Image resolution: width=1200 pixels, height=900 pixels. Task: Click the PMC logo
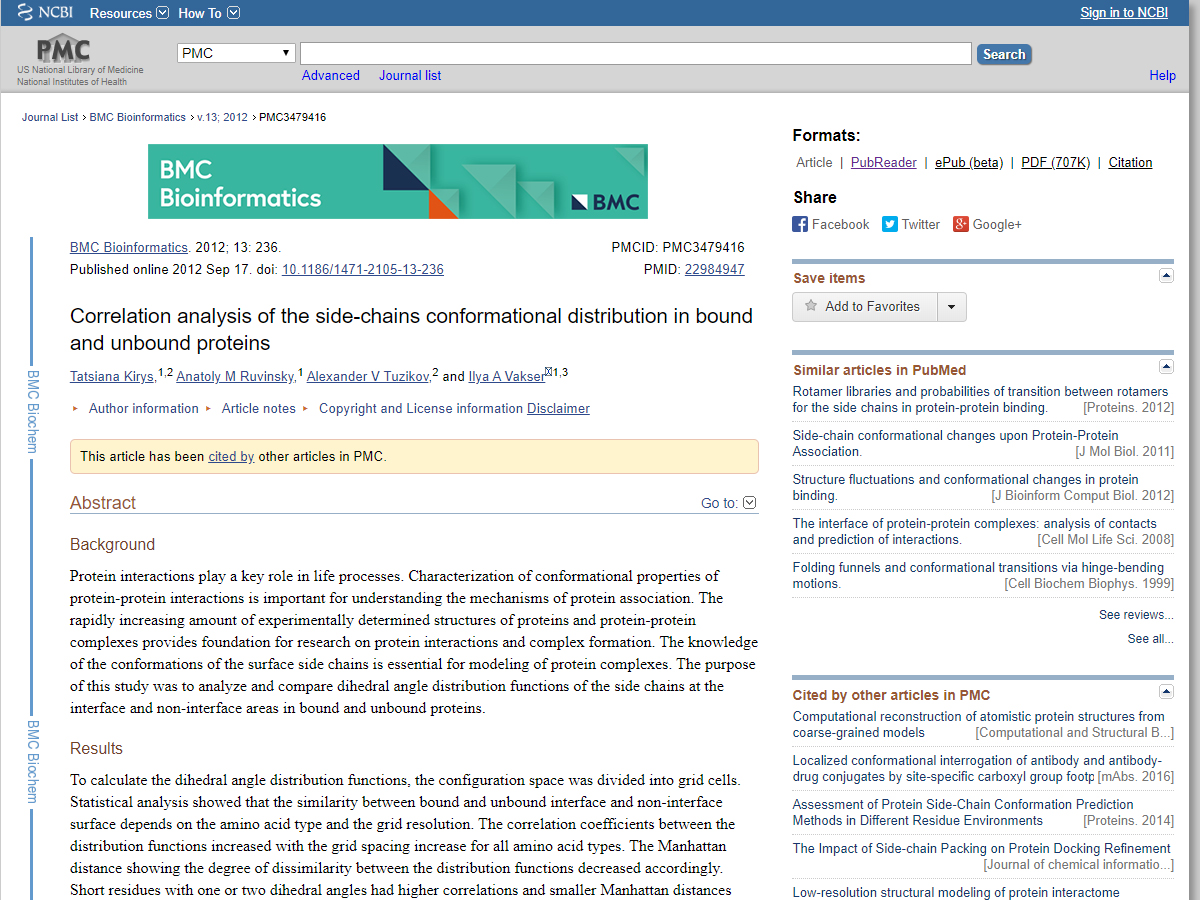click(x=64, y=50)
